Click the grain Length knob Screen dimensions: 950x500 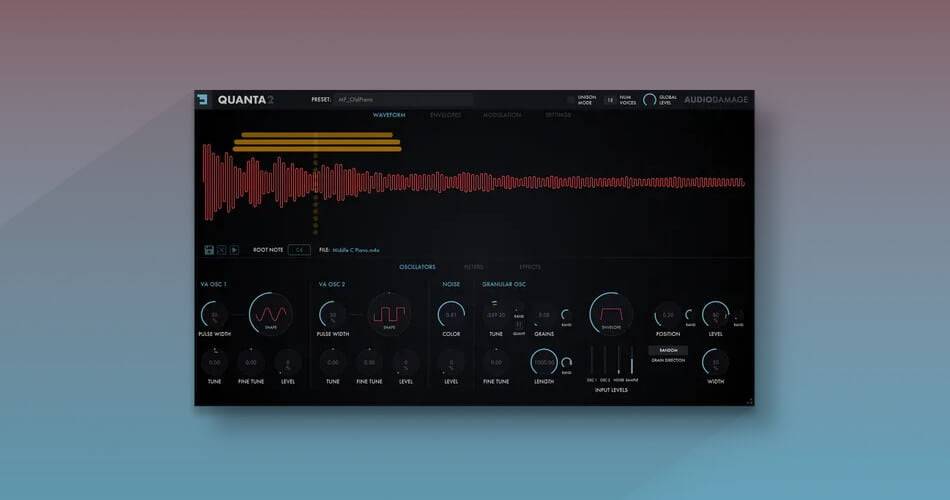tap(544, 362)
